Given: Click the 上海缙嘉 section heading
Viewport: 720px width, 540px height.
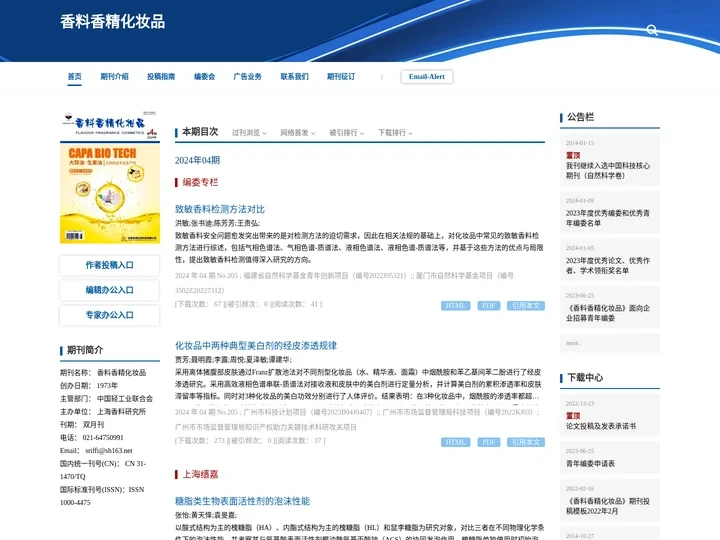Looking at the screenshot, I should pos(200,474).
